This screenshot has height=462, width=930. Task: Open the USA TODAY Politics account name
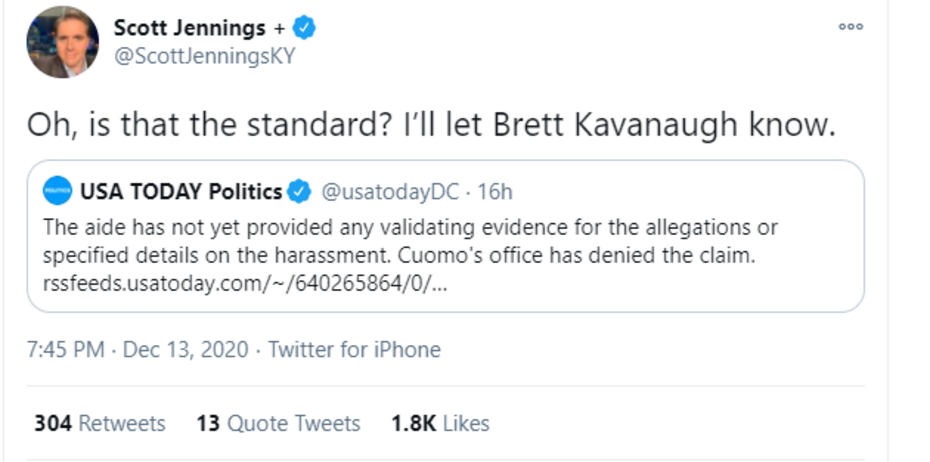(x=180, y=191)
